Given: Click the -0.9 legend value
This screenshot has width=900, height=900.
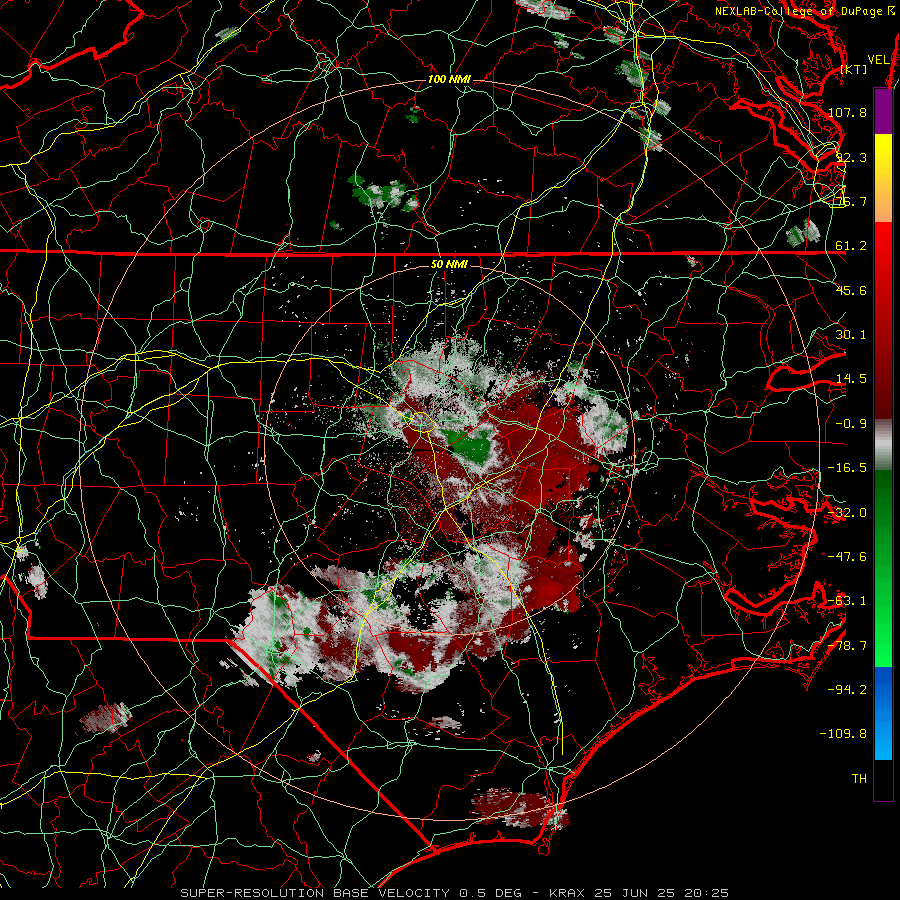Looking at the screenshot, I should (x=851, y=424).
